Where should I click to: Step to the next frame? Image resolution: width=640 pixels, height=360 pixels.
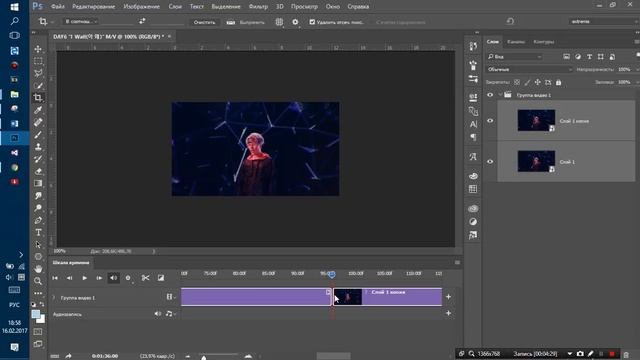click(x=99, y=278)
